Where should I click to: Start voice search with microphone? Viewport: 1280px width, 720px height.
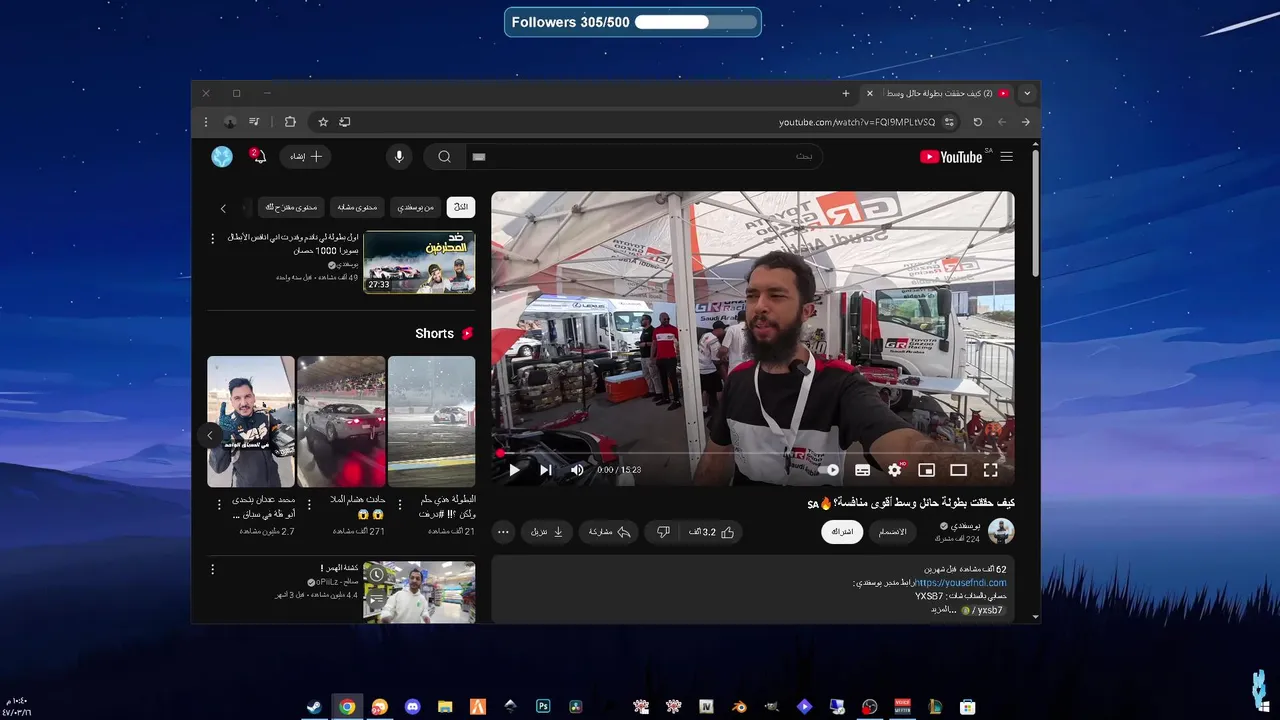pyautogui.click(x=399, y=157)
